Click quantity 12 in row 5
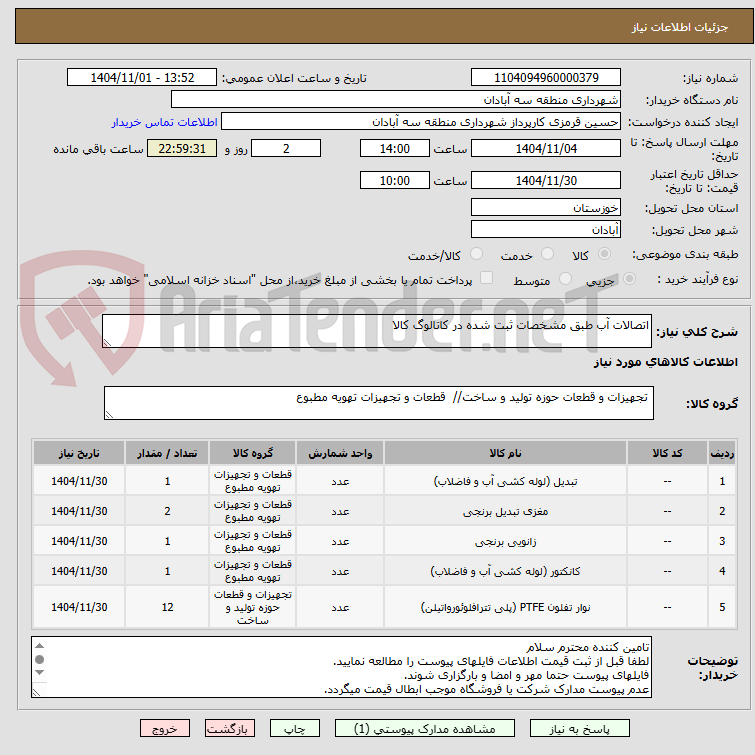The width and height of the screenshot is (755, 755). (167, 608)
